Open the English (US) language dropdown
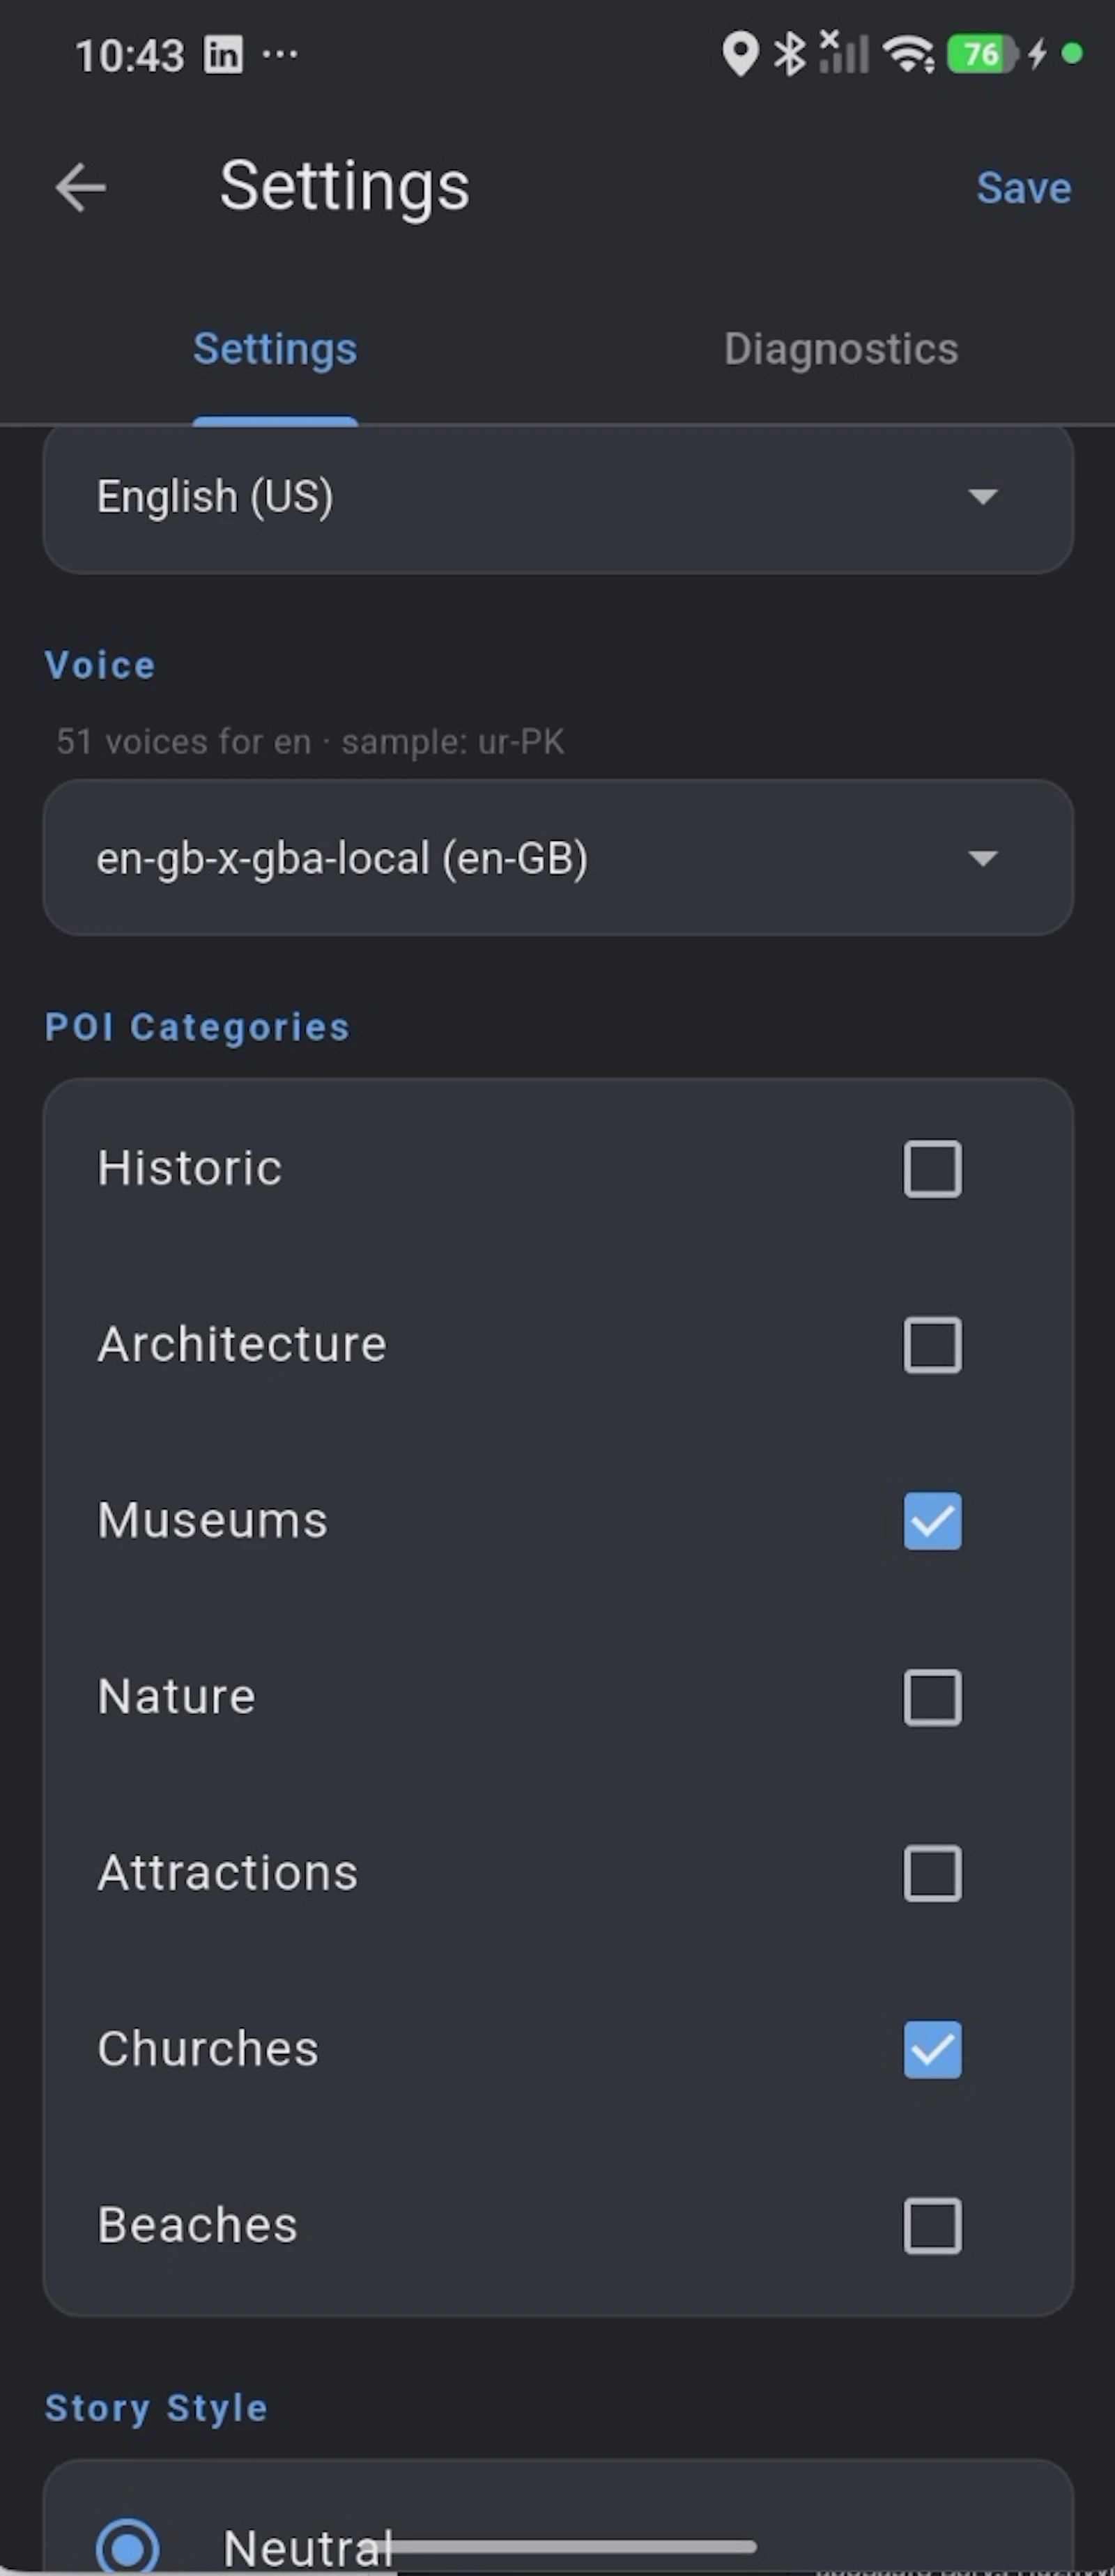1115x2576 pixels. (558, 496)
